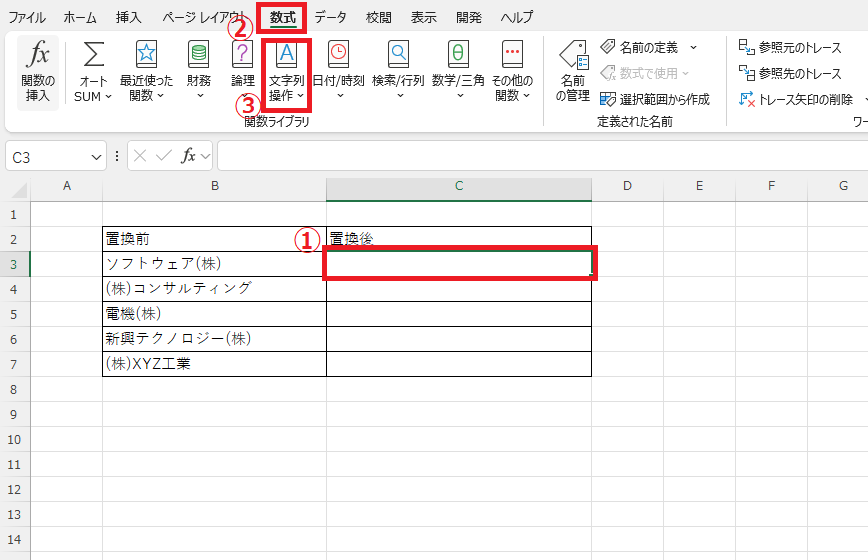The image size is (868, 560).
Task: Select cell (株)コンサルティング
Action: (215, 289)
